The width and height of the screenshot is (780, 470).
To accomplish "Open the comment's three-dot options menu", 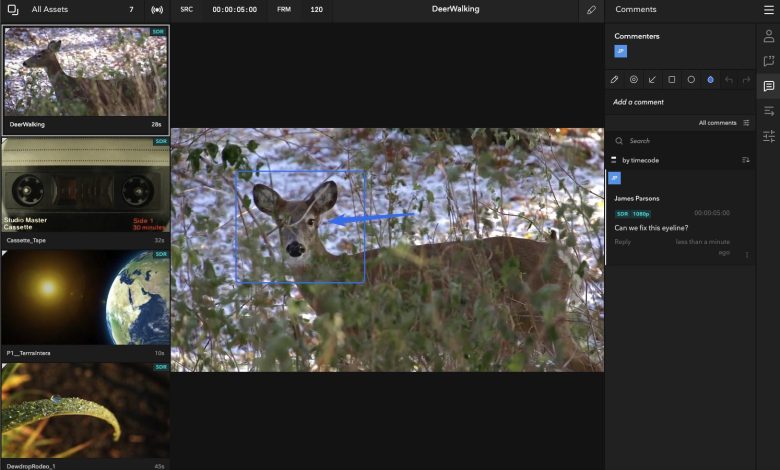I will pos(746,255).
